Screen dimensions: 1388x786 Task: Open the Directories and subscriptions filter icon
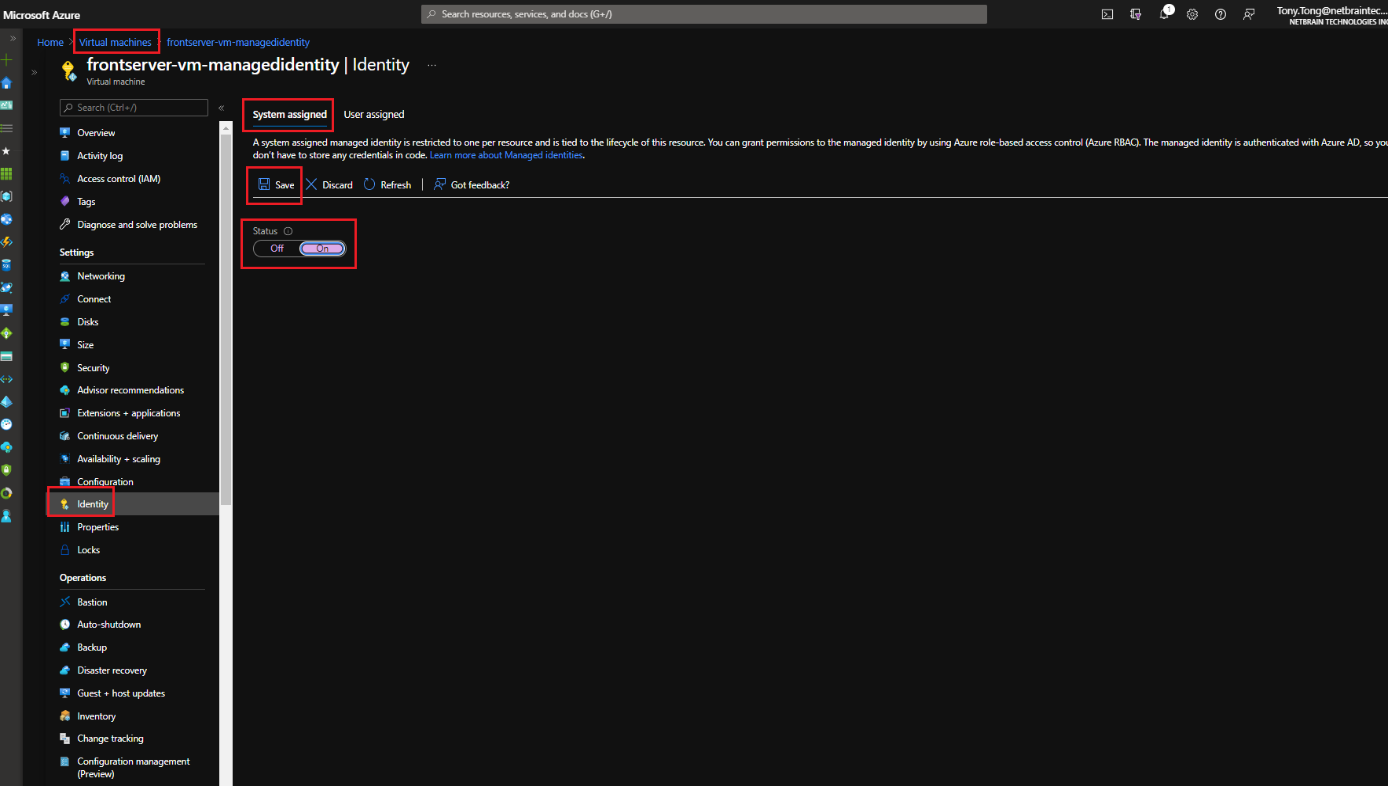pyautogui.click(x=1135, y=14)
